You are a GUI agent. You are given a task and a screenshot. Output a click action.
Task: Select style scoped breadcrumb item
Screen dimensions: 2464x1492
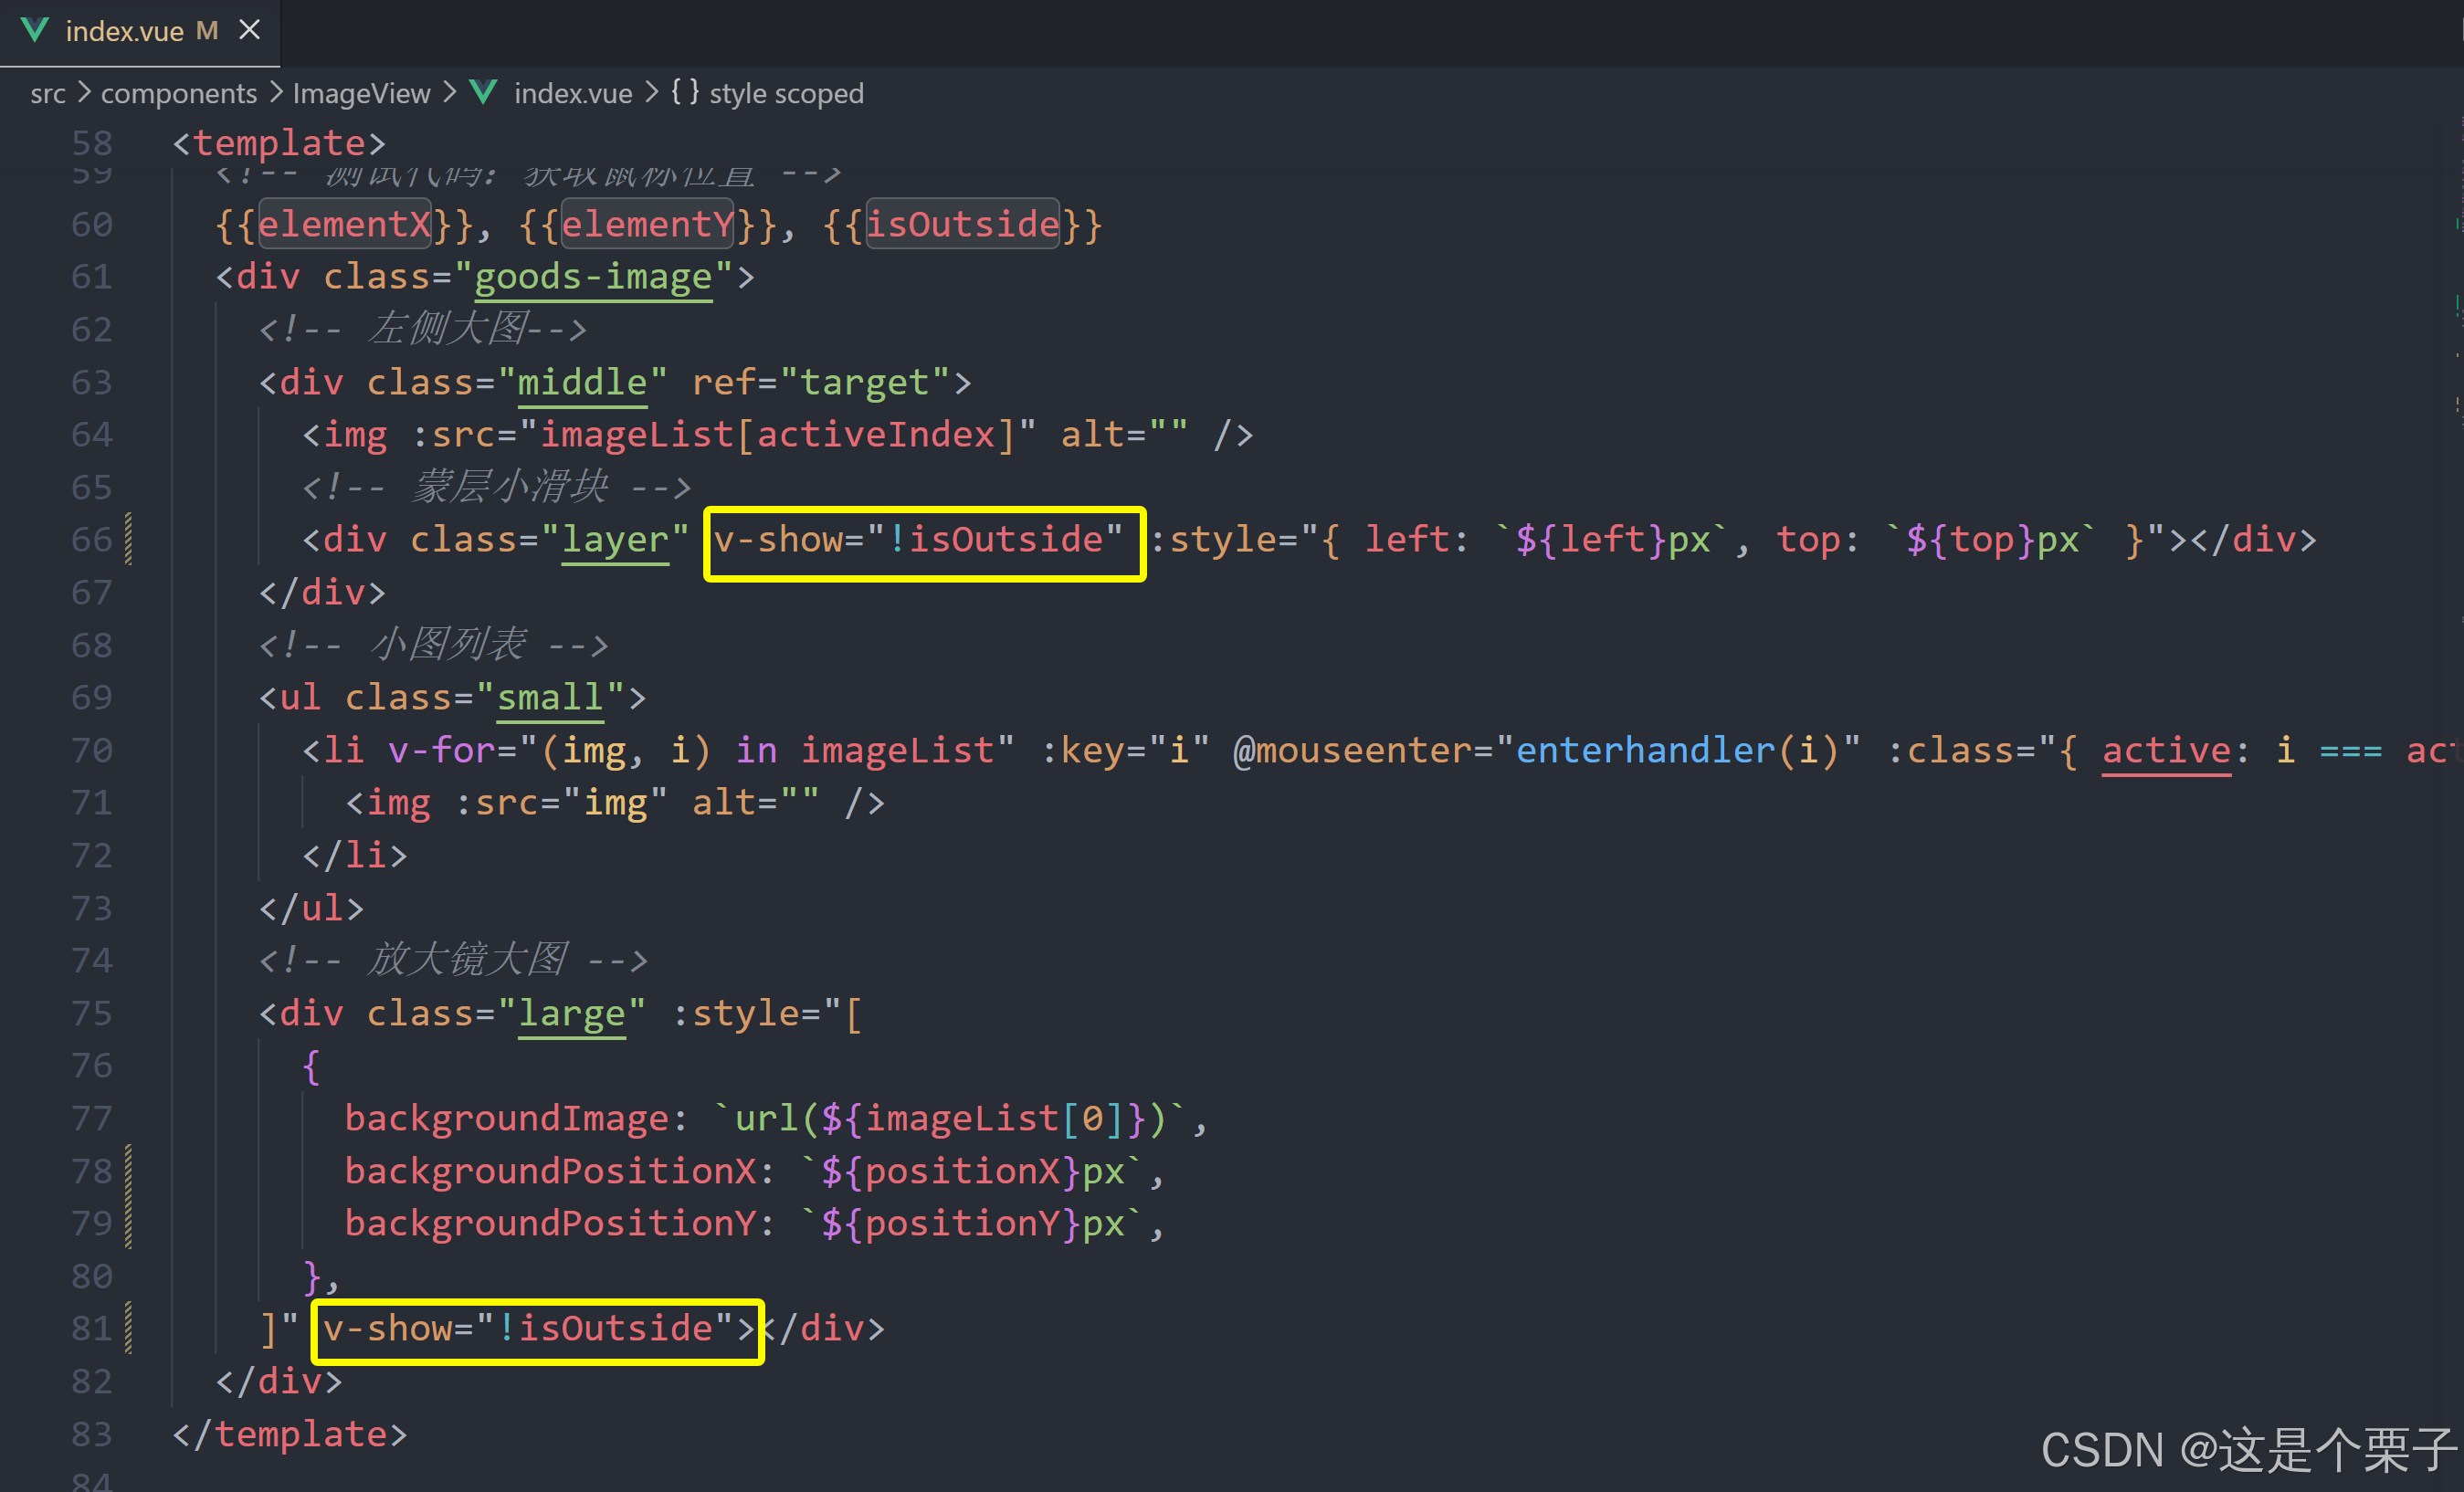pos(786,94)
